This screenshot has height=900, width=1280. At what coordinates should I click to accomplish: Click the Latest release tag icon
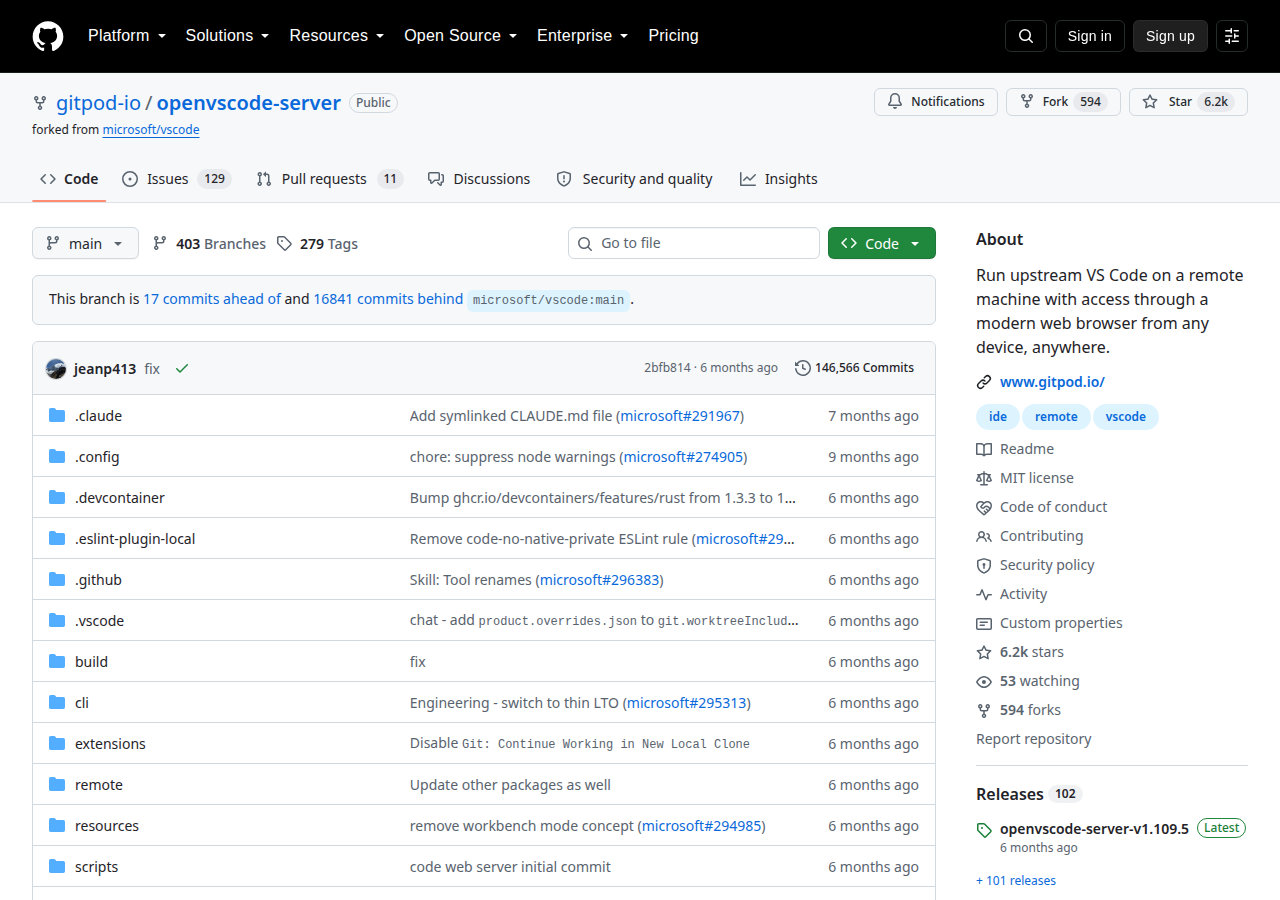point(984,830)
